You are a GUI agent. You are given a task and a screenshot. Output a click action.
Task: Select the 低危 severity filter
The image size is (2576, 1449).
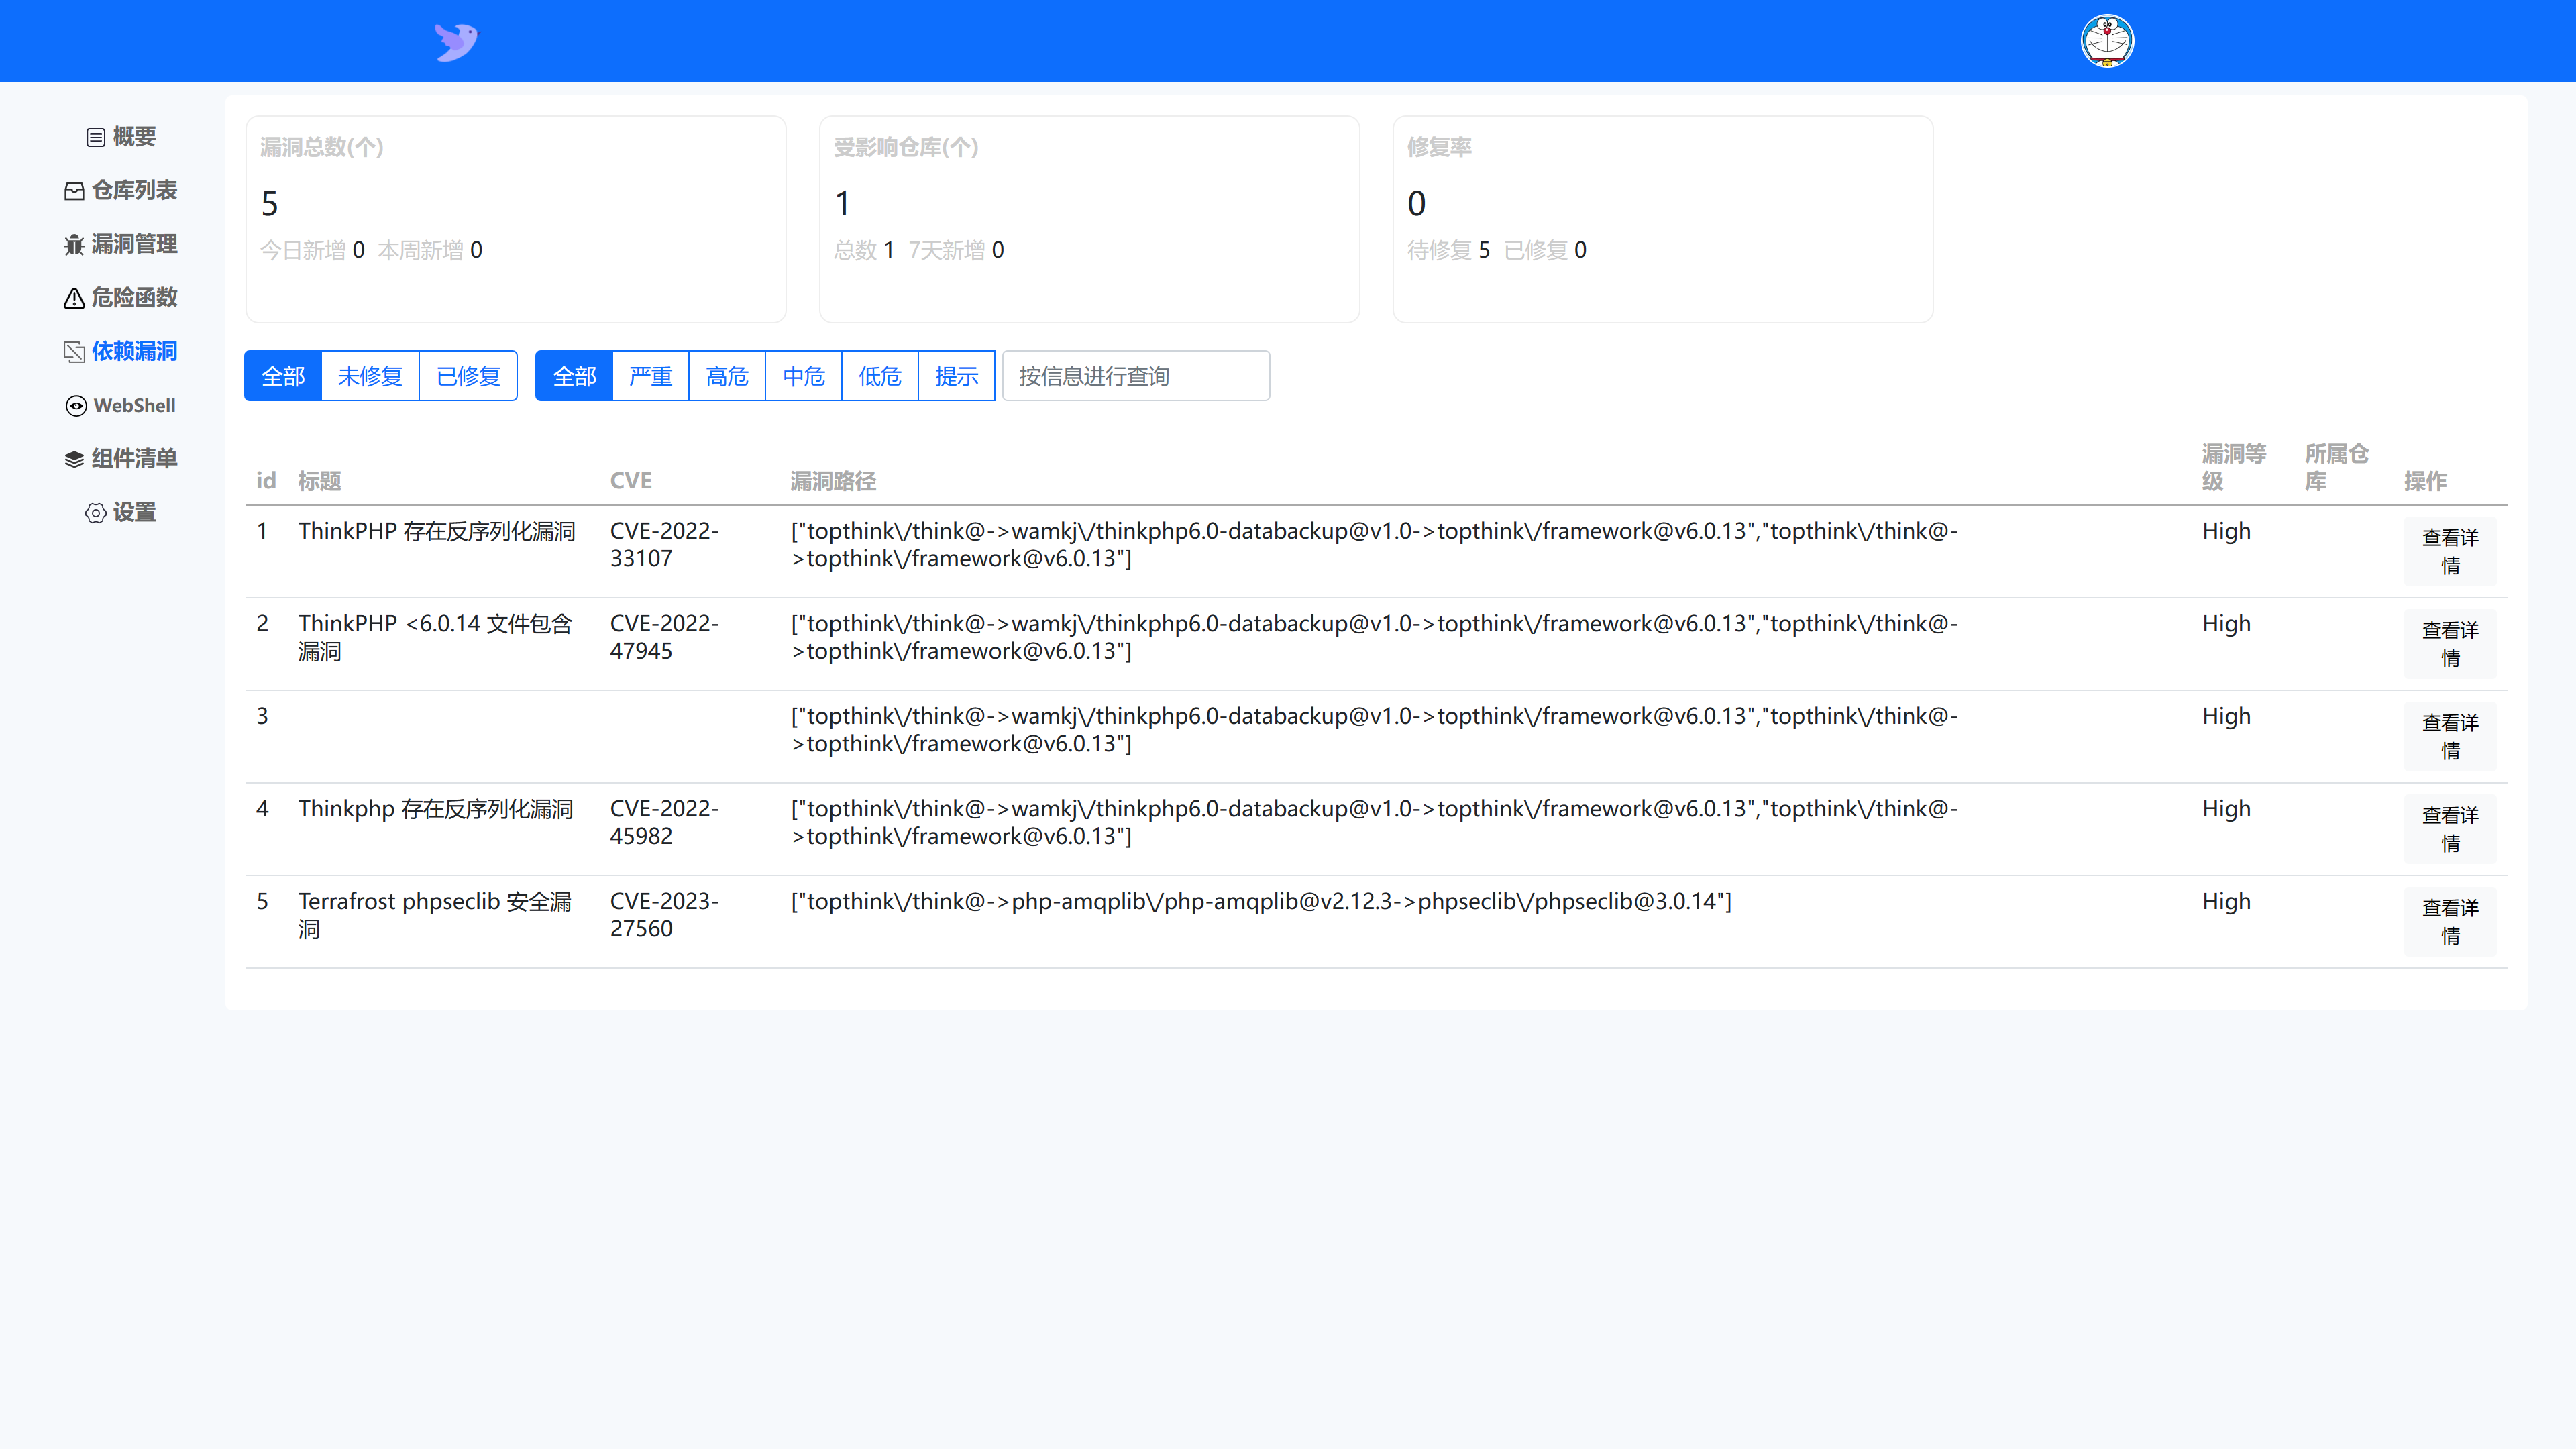[880, 376]
